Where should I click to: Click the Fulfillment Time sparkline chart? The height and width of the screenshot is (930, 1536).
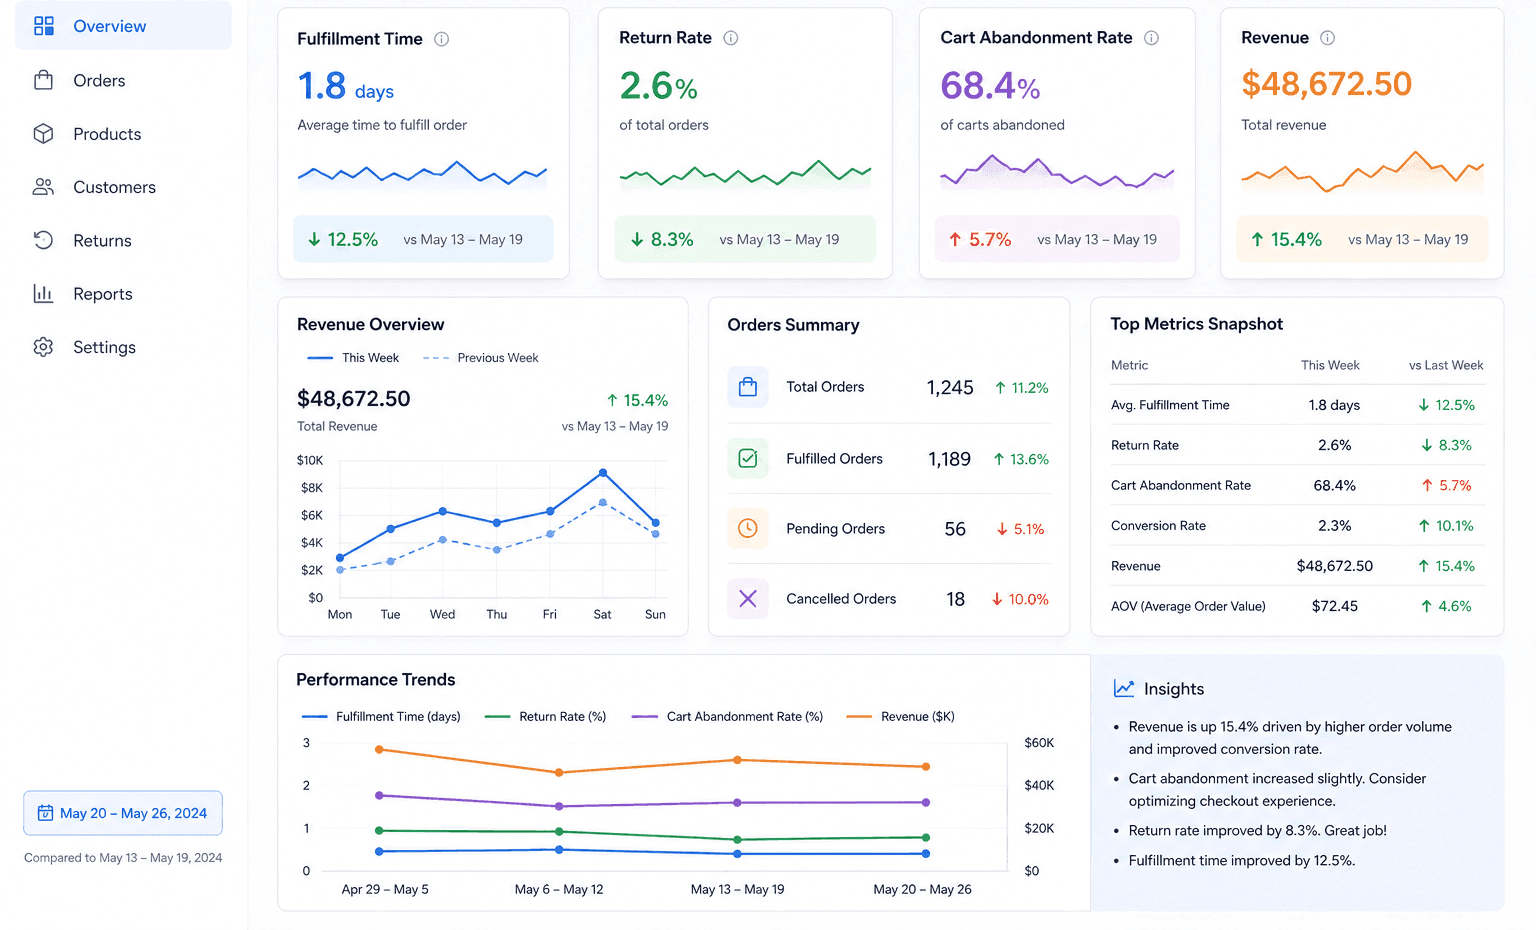[423, 175]
